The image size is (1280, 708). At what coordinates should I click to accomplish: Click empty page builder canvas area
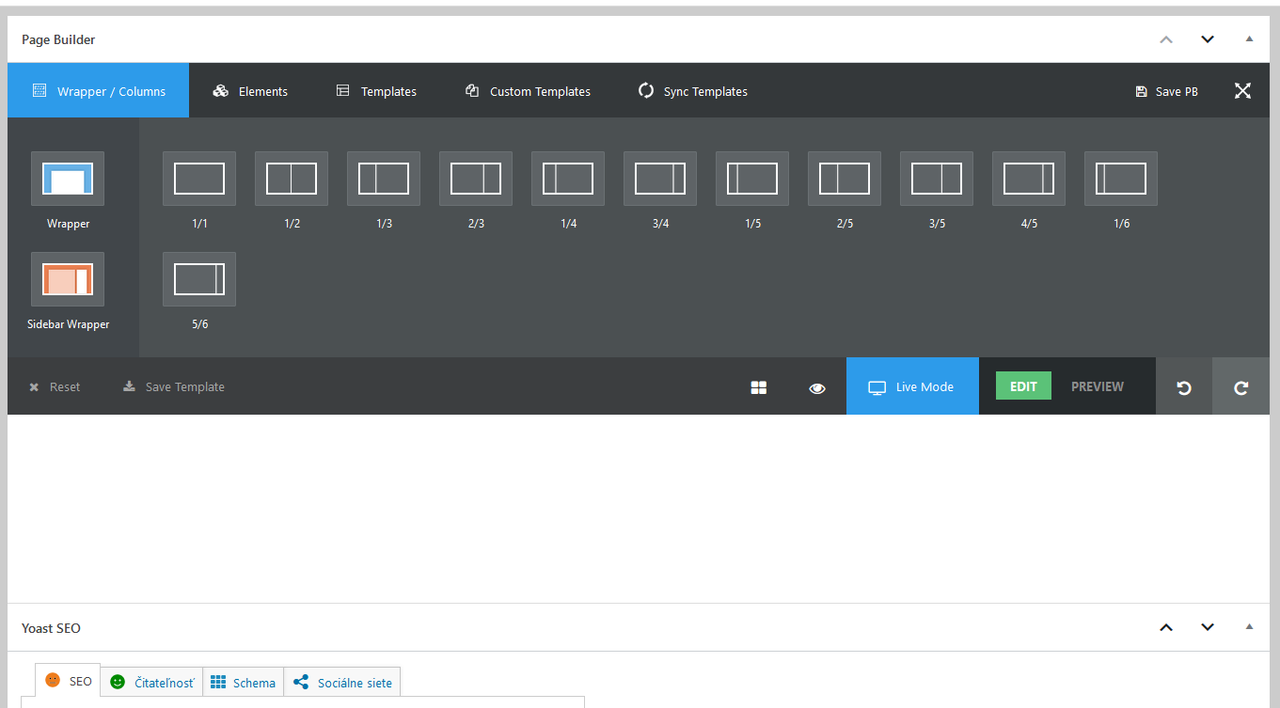[639, 508]
